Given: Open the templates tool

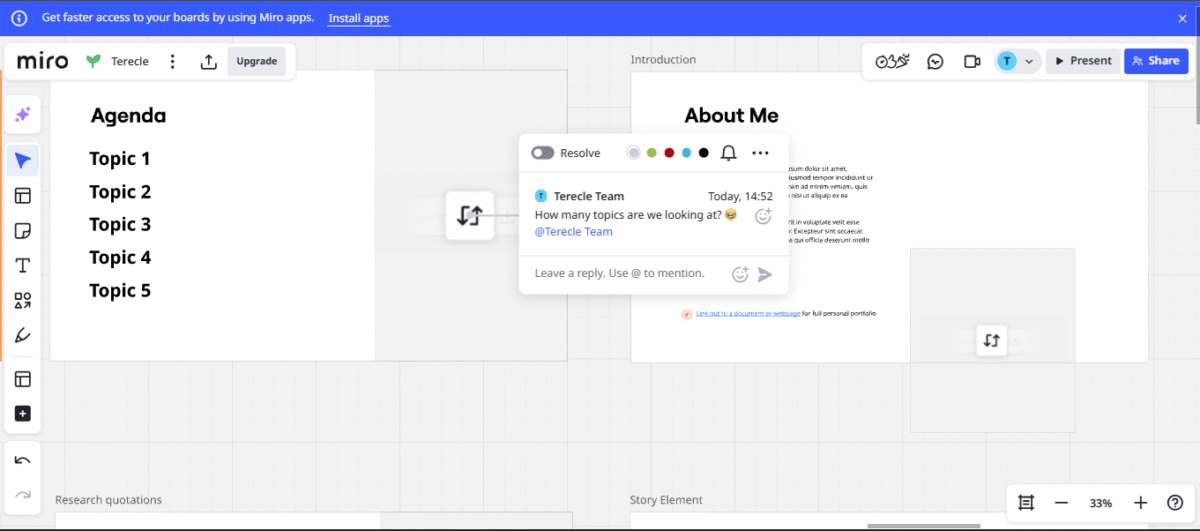Looking at the screenshot, I should (22, 196).
